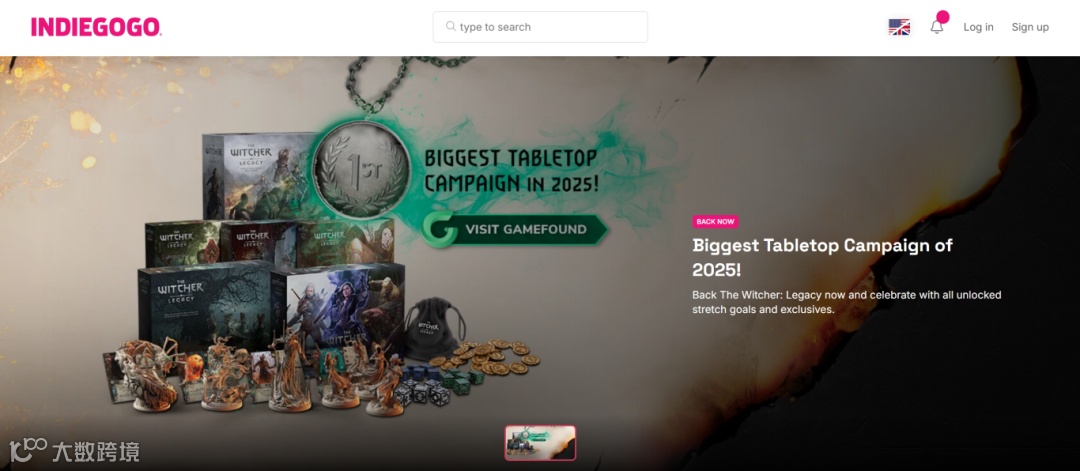
Task: Click the pink notification badge dot
Action: pos(942,17)
